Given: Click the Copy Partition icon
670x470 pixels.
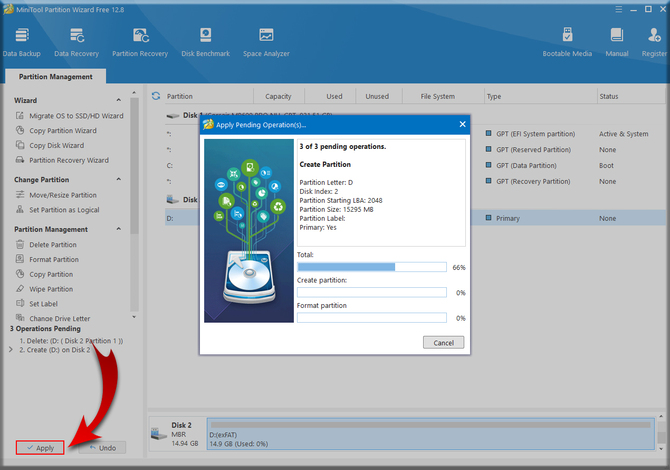Looking at the screenshot, I should (20, 274).
